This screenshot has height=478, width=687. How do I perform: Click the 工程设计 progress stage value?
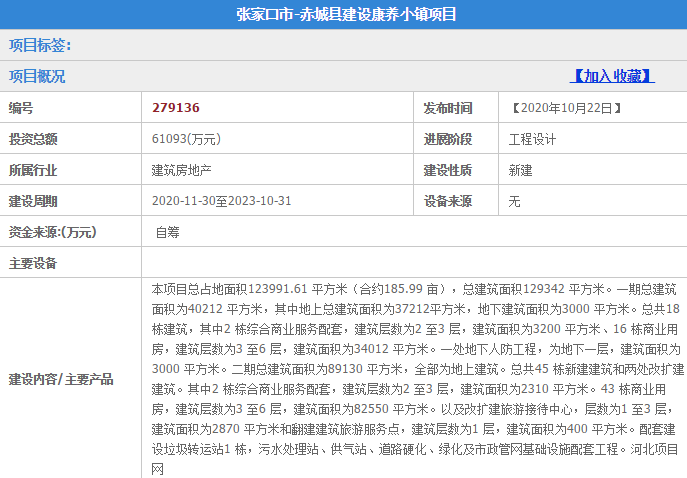(532, 138)
